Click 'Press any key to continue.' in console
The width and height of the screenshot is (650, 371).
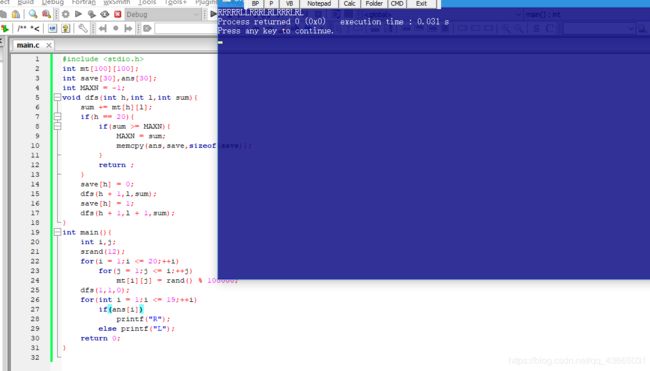pyautogui.click(x=276, y=31)
